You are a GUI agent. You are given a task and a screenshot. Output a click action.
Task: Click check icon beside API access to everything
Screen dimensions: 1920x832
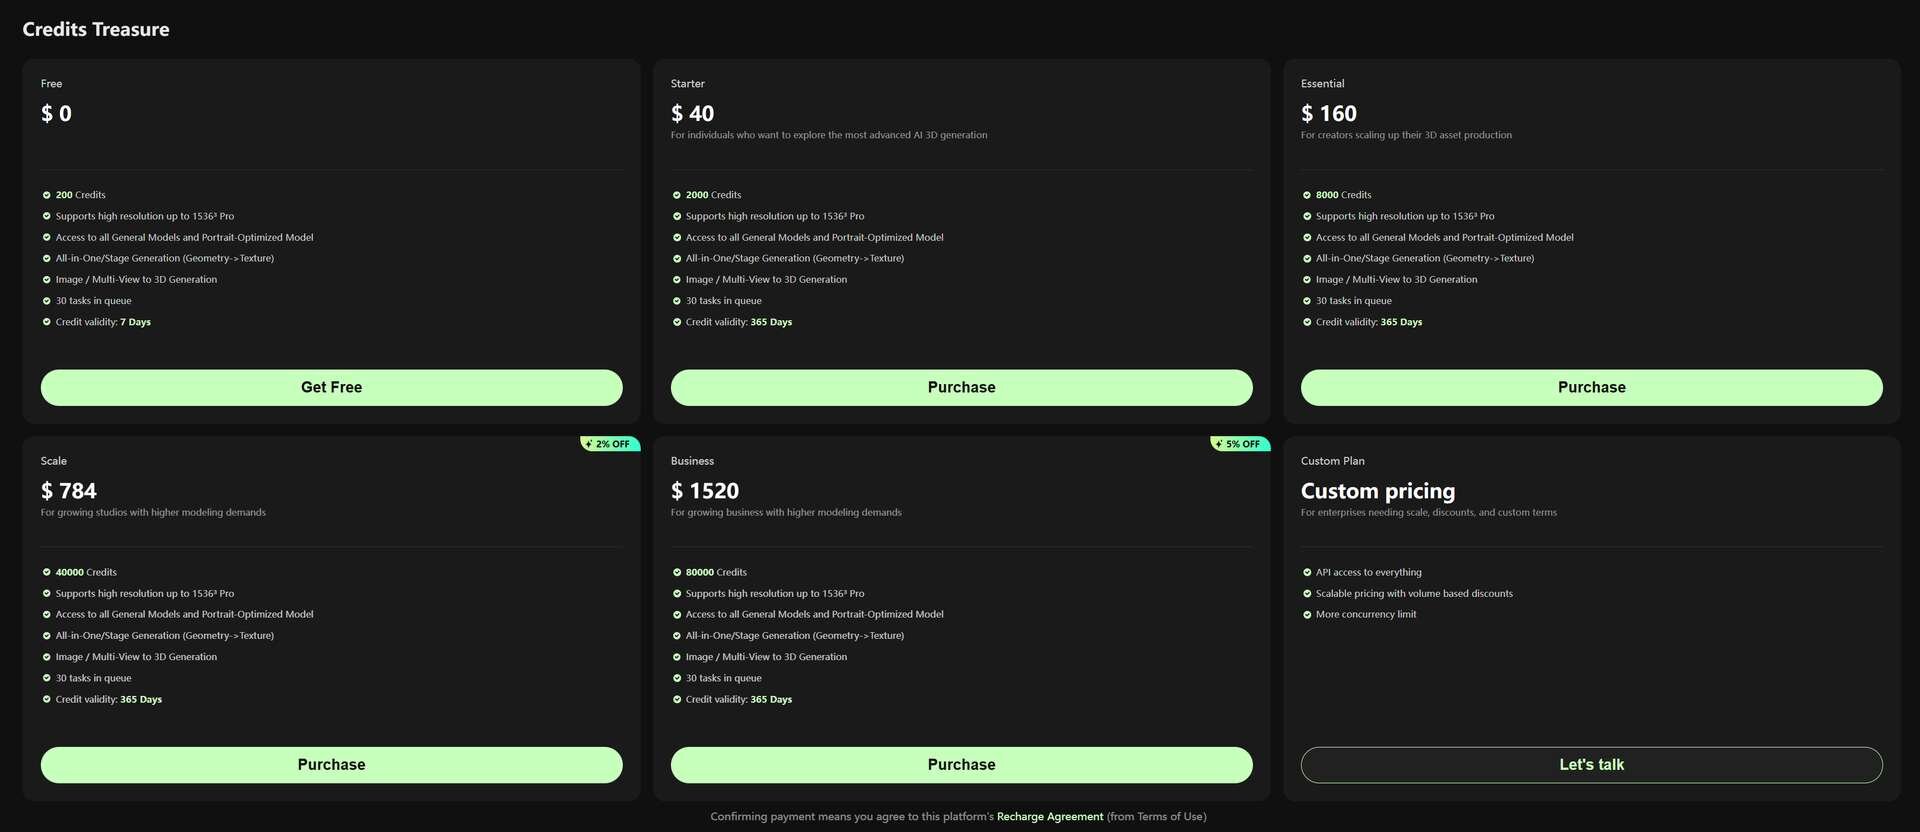1307,573
